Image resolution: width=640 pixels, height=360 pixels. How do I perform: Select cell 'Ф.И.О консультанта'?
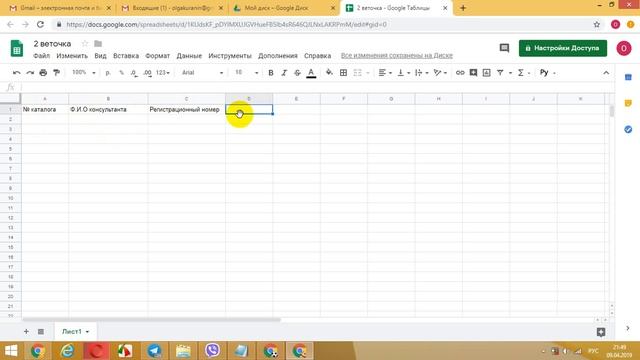108,109
